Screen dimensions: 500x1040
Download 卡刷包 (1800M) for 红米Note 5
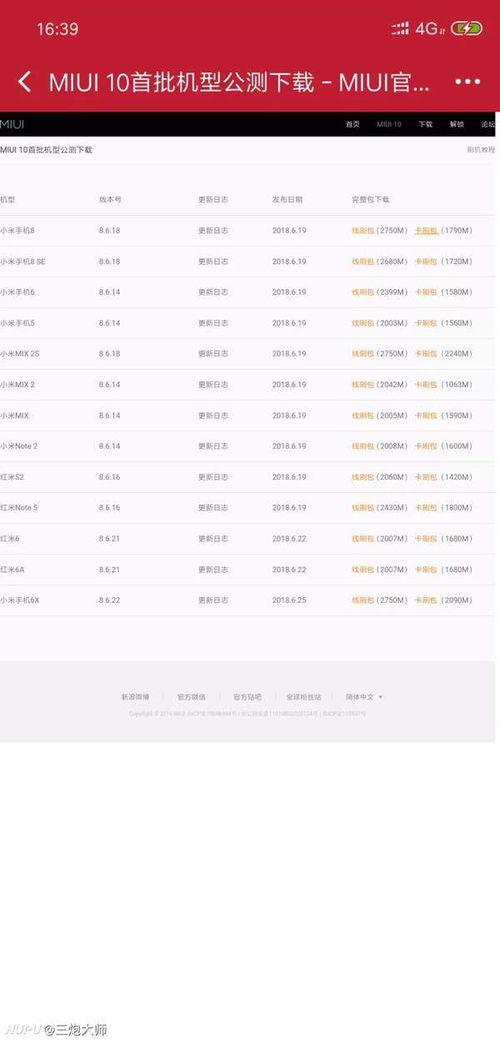(x=426, y=507)
